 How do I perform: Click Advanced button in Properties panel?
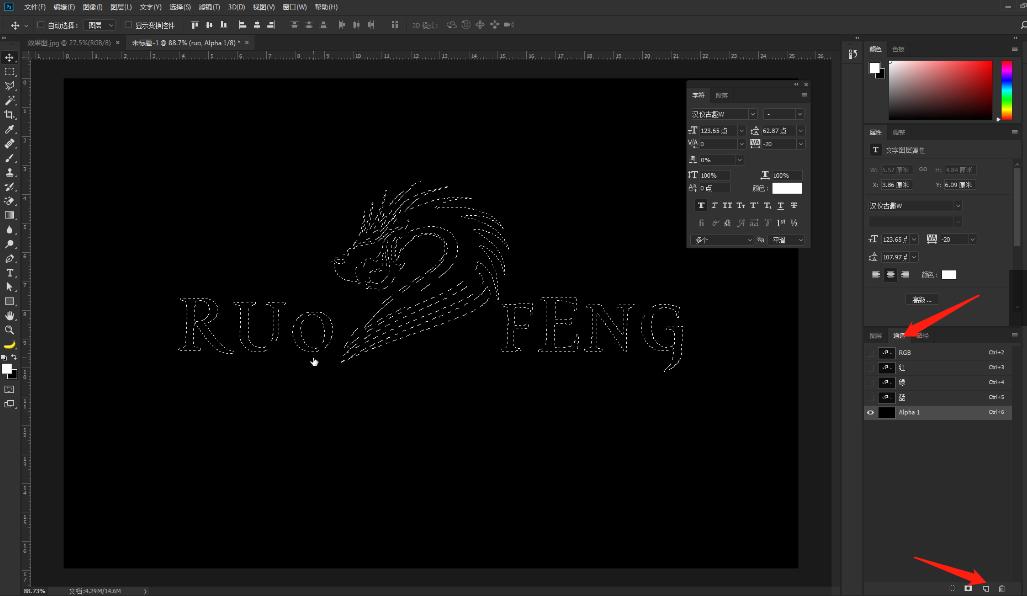(x=922, y=299)
